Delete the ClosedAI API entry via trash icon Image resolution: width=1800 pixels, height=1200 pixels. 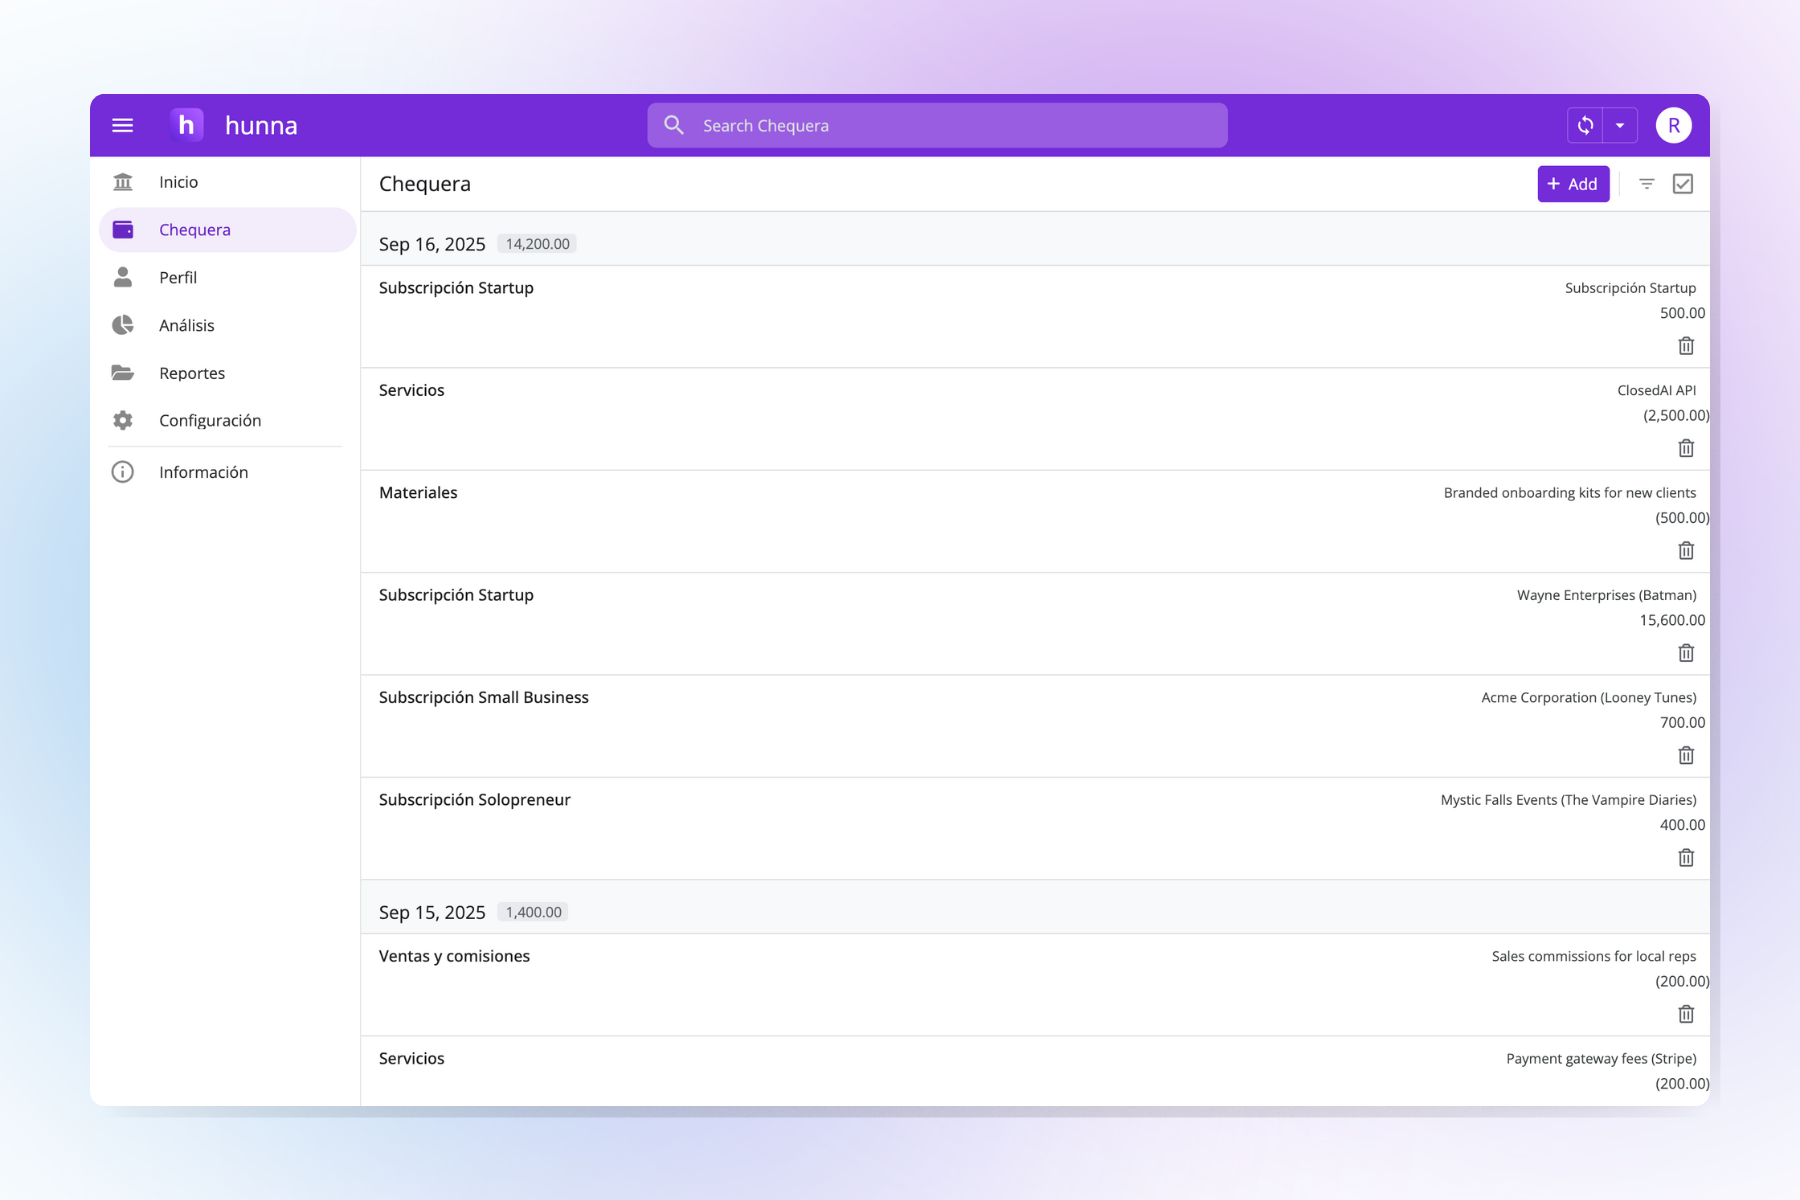click(x=1685, y=448)
